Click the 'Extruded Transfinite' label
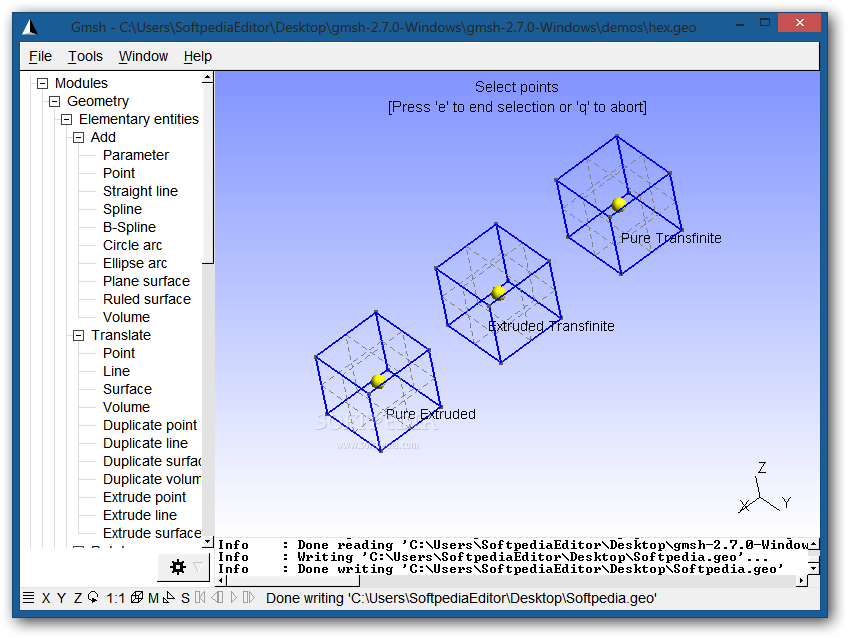848x638 pixels. [551, 326]
